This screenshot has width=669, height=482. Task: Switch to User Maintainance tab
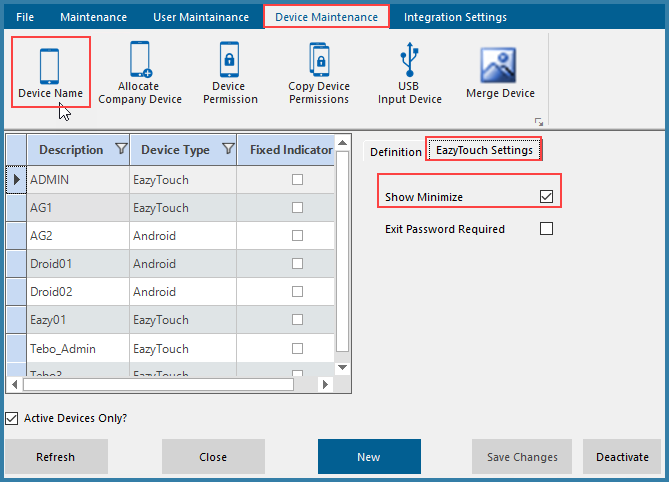tap(201, 17)
